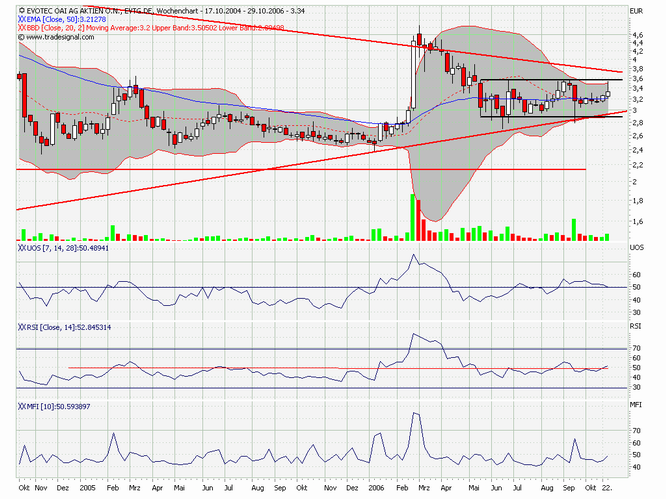Viewport: 666px width, 499px height.
Task: Click the MFI indicator marker icon
Action: pyautogui.click(x=22, y=407)
